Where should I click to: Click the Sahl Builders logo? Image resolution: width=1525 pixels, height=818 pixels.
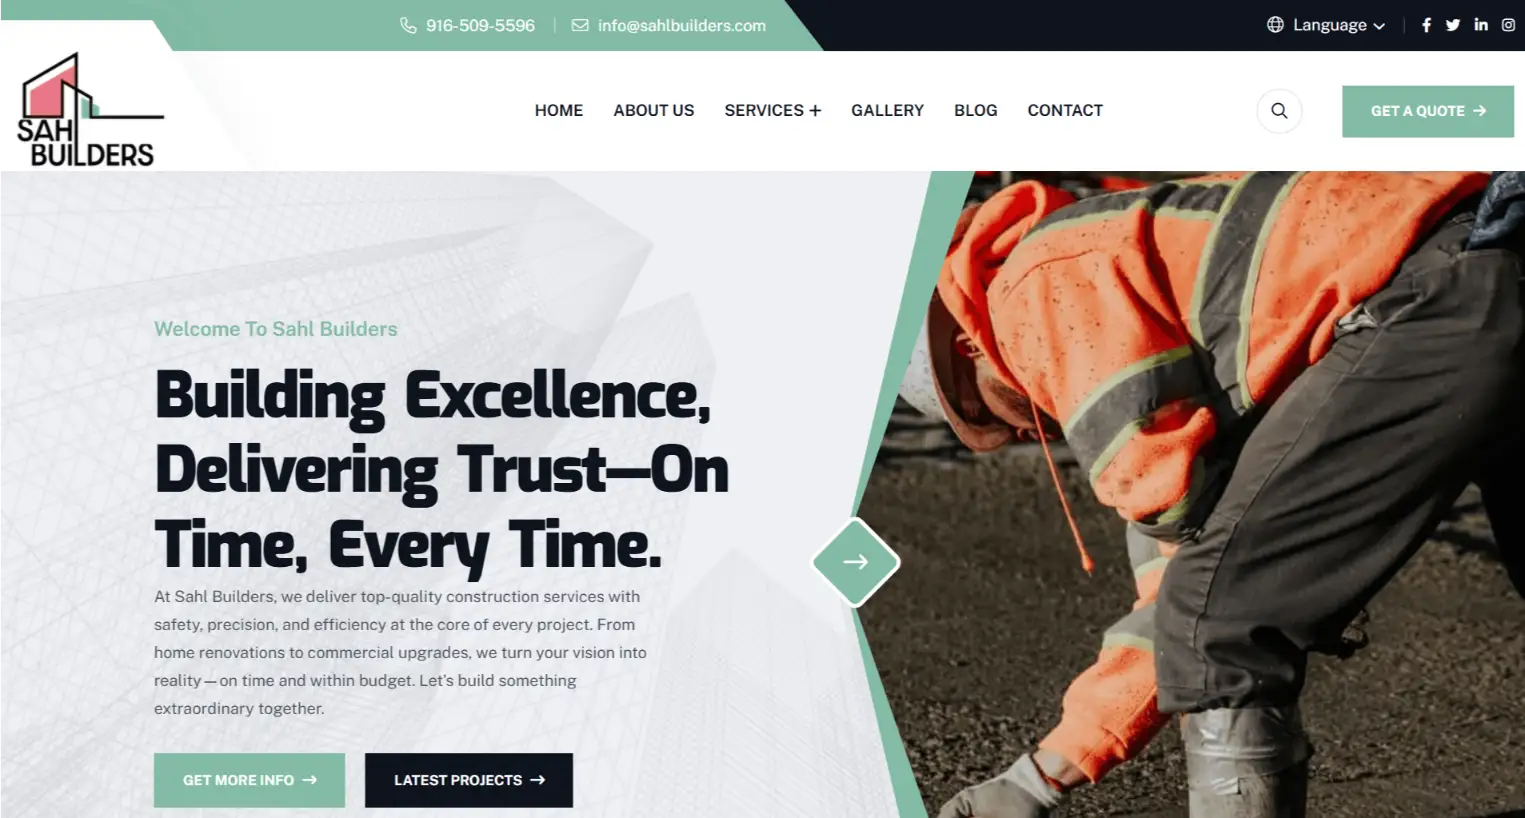click(88, 110)
